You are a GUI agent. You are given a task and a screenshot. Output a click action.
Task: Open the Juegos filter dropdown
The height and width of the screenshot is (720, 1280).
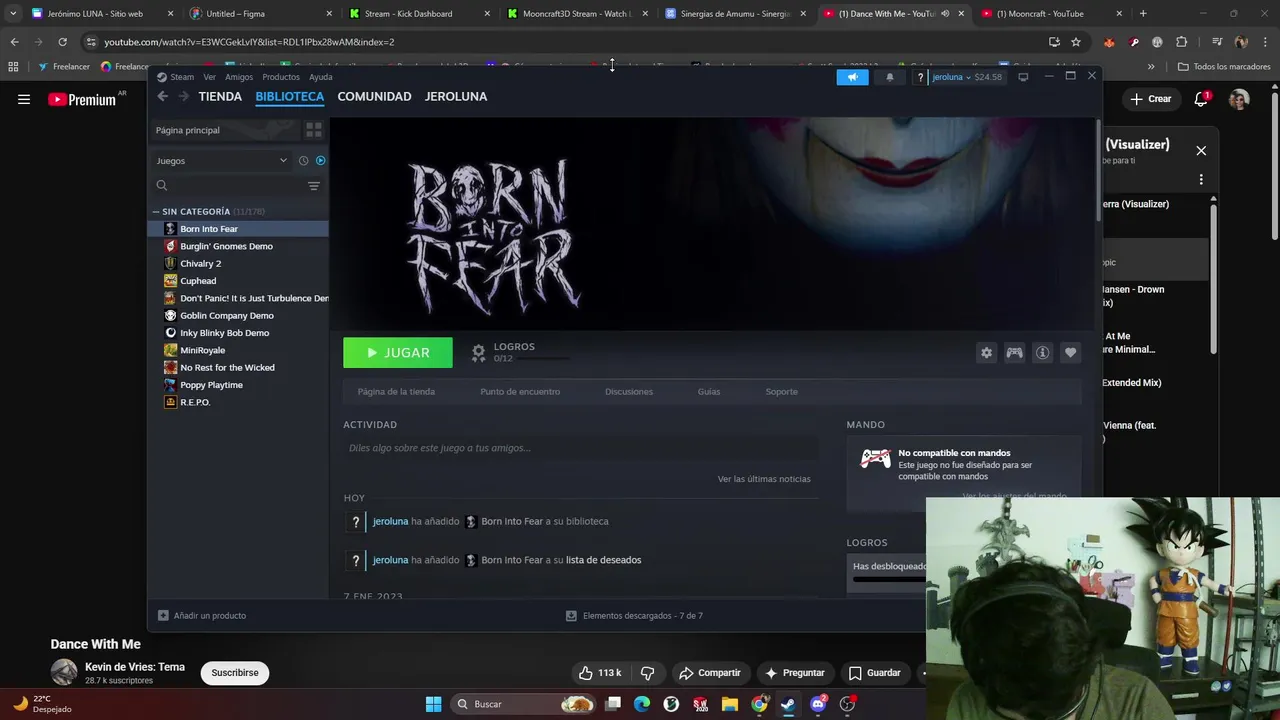pos(221,161)
